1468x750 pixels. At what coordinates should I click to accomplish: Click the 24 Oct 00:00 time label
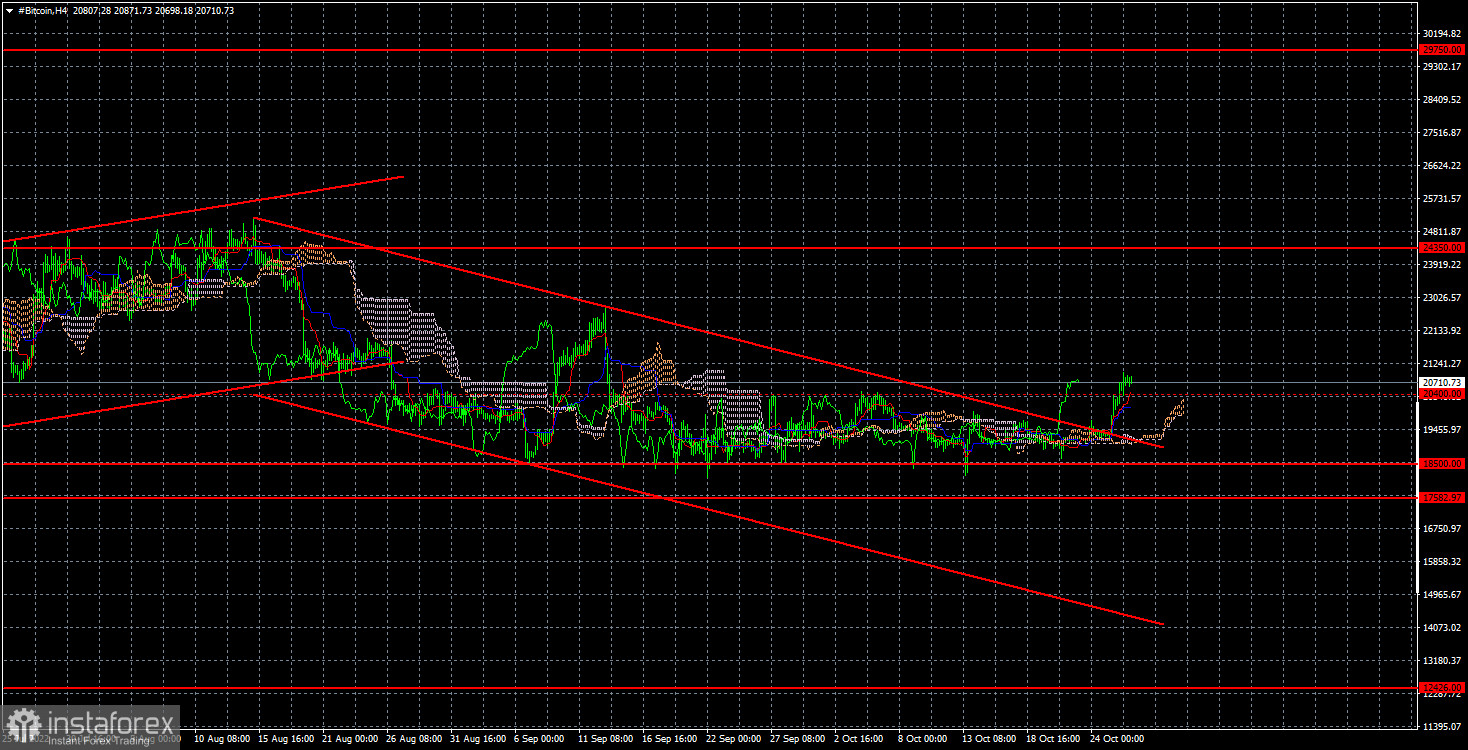point(1118,739)
